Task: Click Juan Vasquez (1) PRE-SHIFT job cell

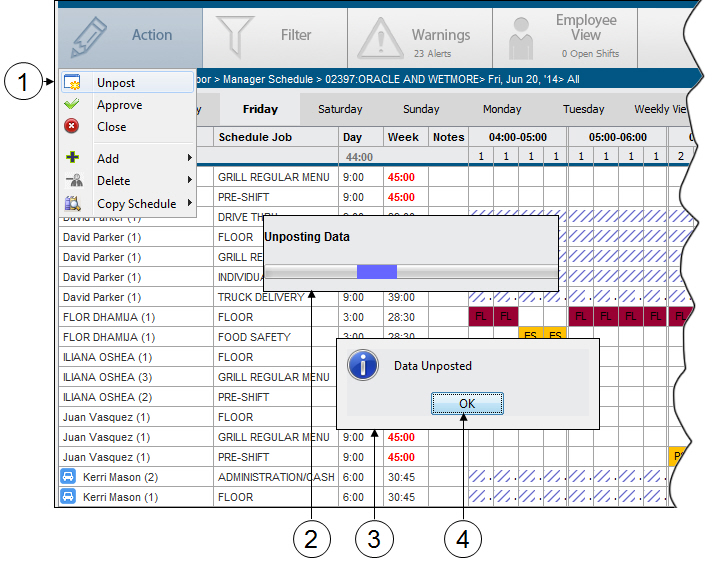Action: (275, 457)
